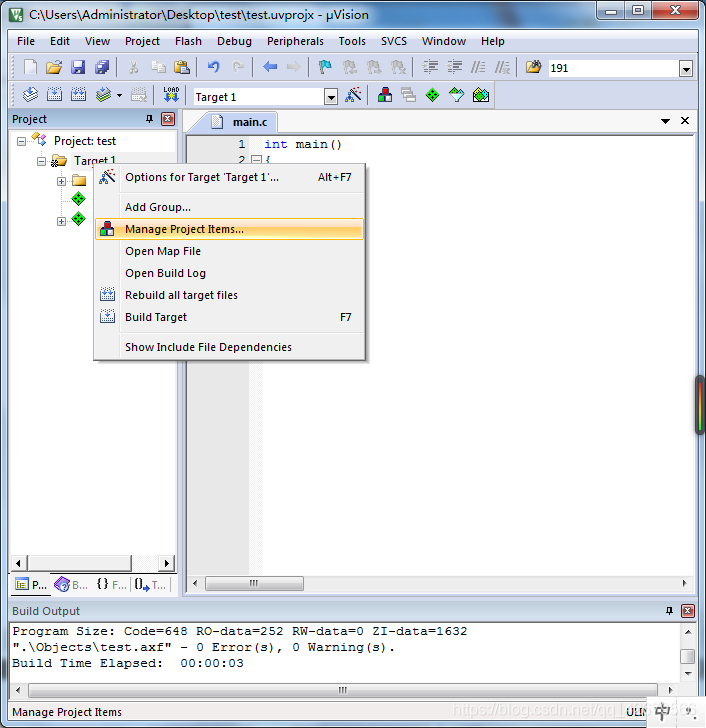Click the Open file folder icon
Viewport: 706px width, 728px height.
click(x=54, y=68)
